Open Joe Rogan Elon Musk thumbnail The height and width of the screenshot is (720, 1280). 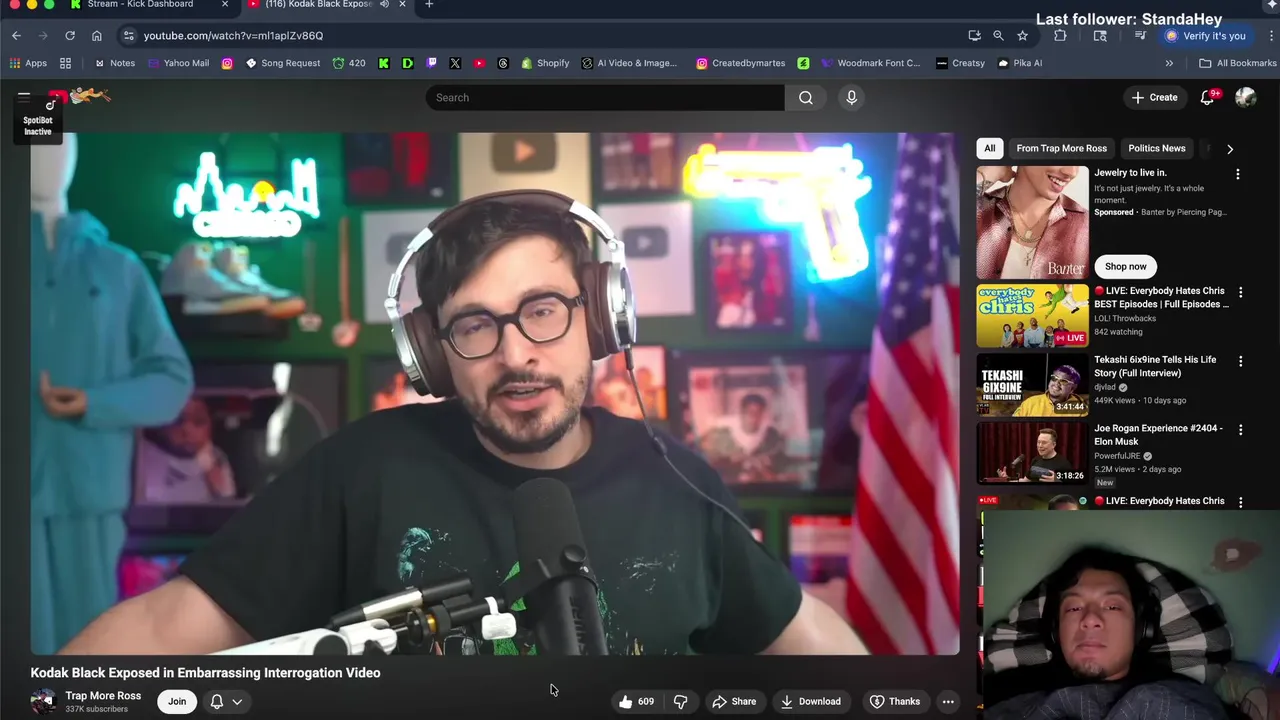pyautogui.click(x=1032, y=453)
